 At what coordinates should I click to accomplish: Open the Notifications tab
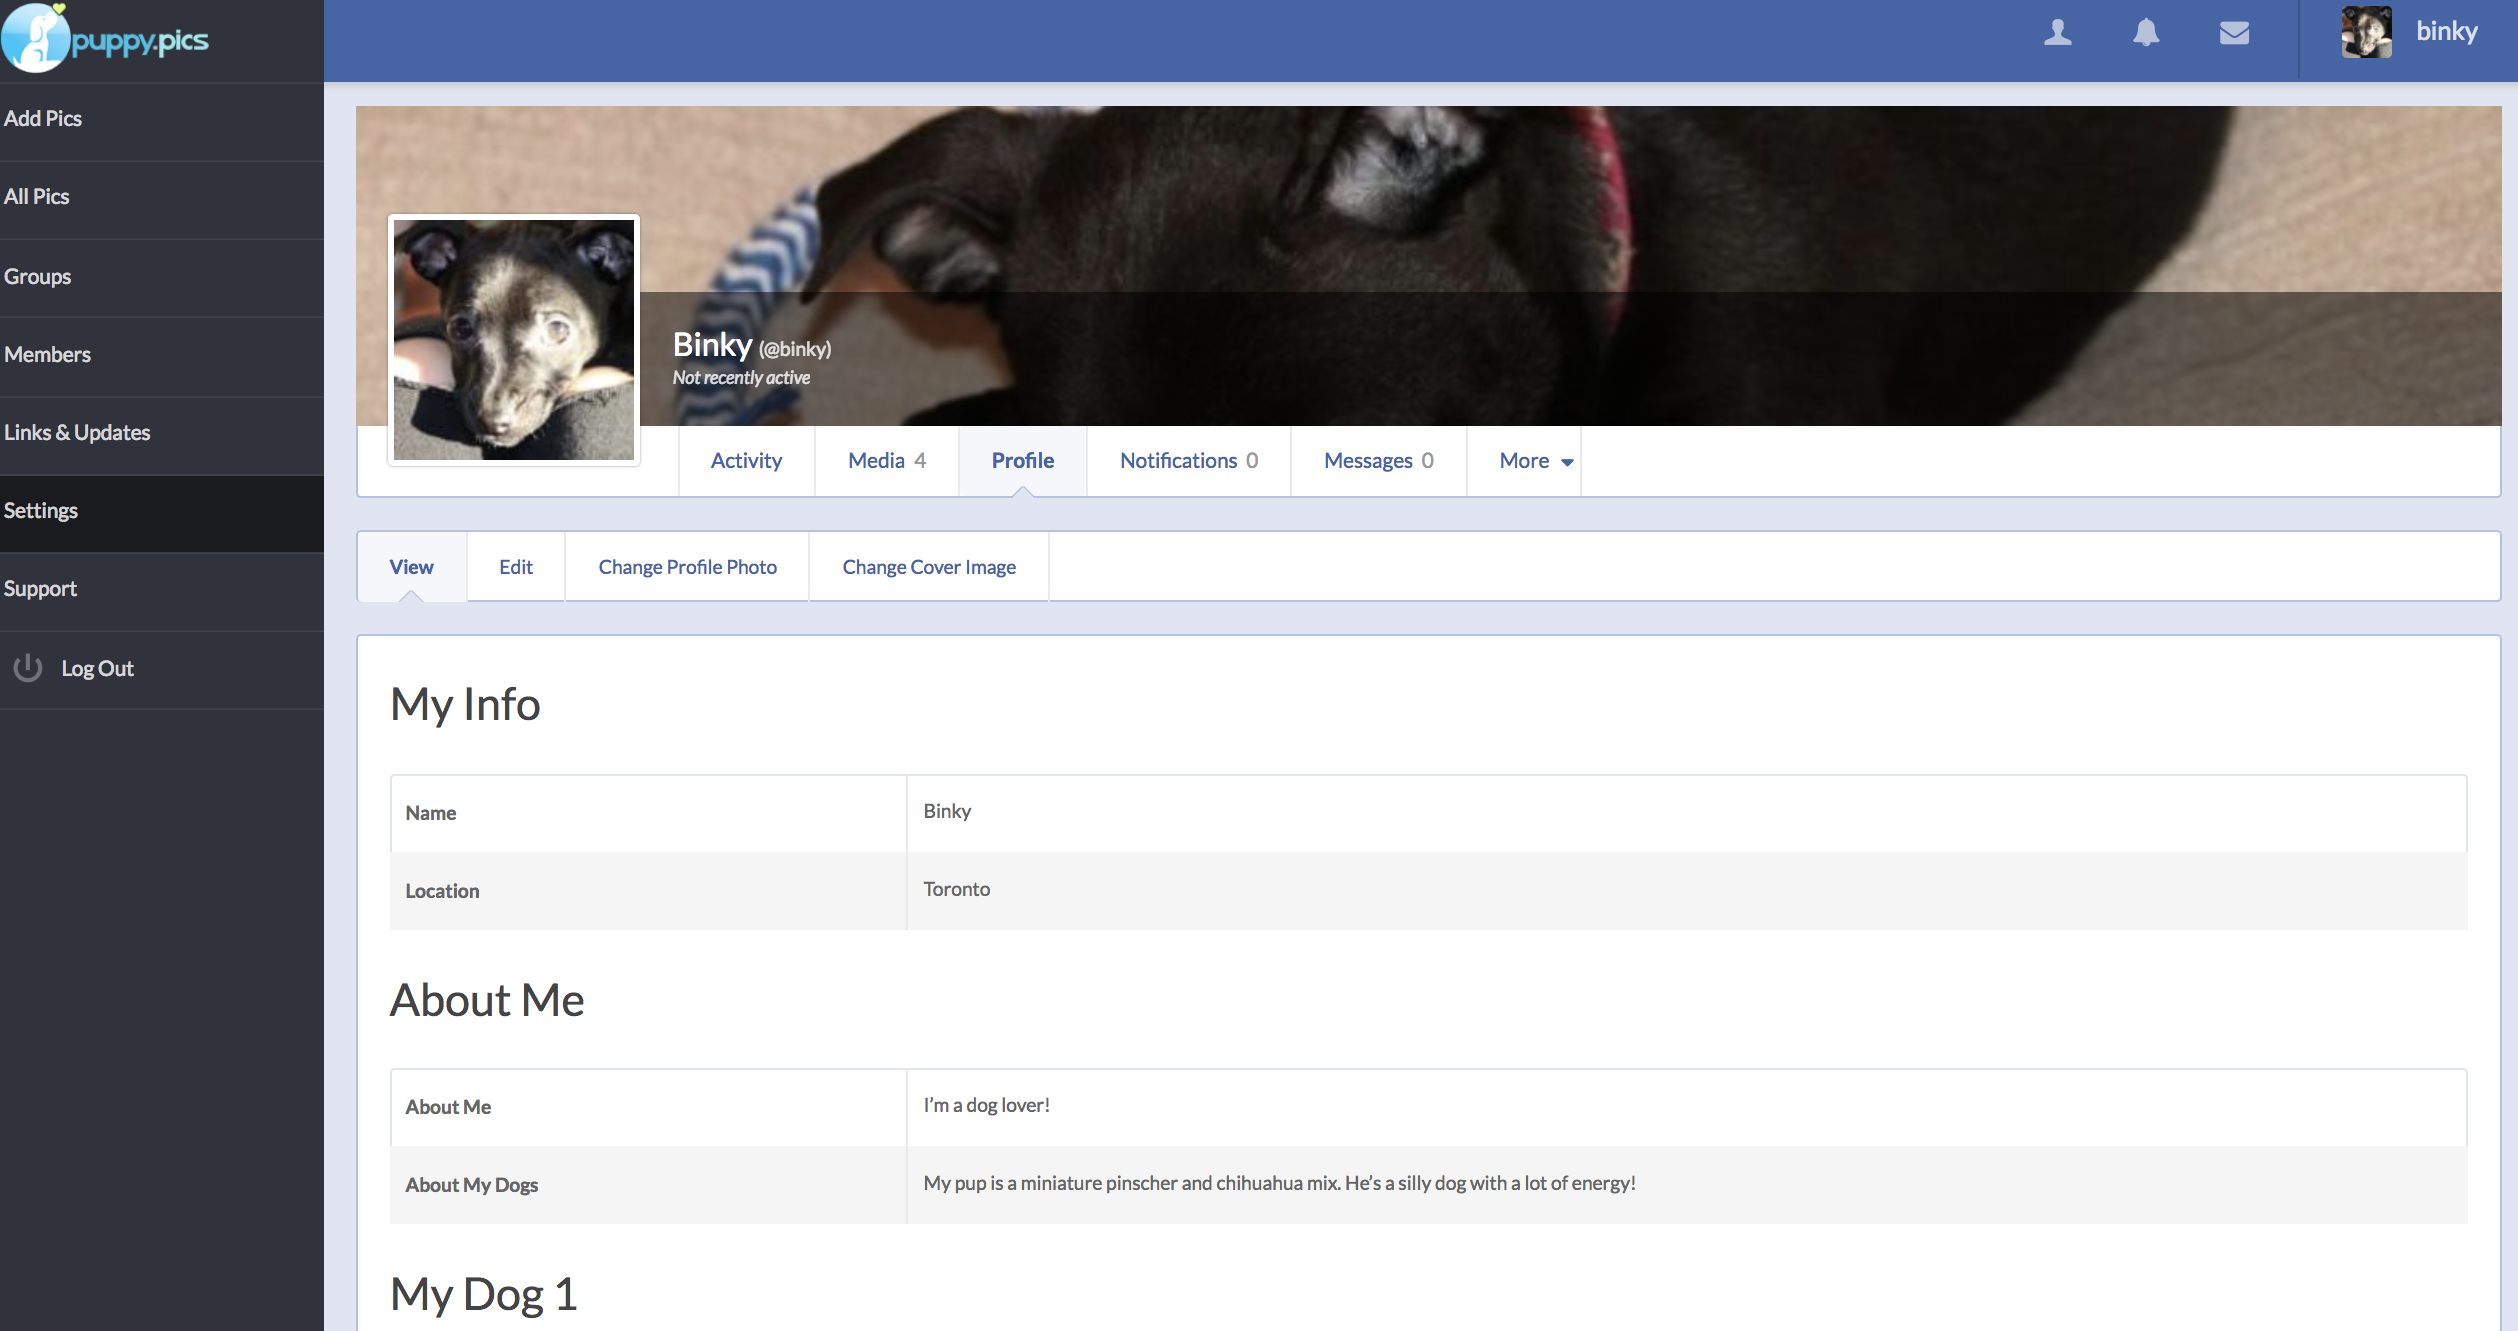coord(1189,460)
